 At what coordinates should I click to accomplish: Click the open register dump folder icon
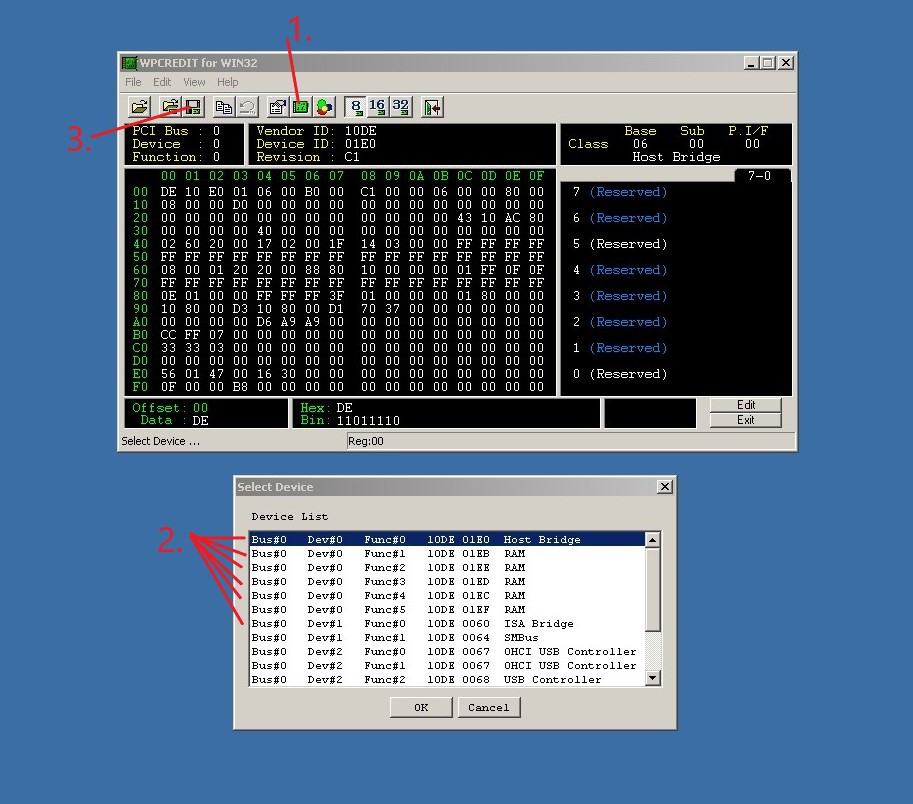click(x=171, y=107)
